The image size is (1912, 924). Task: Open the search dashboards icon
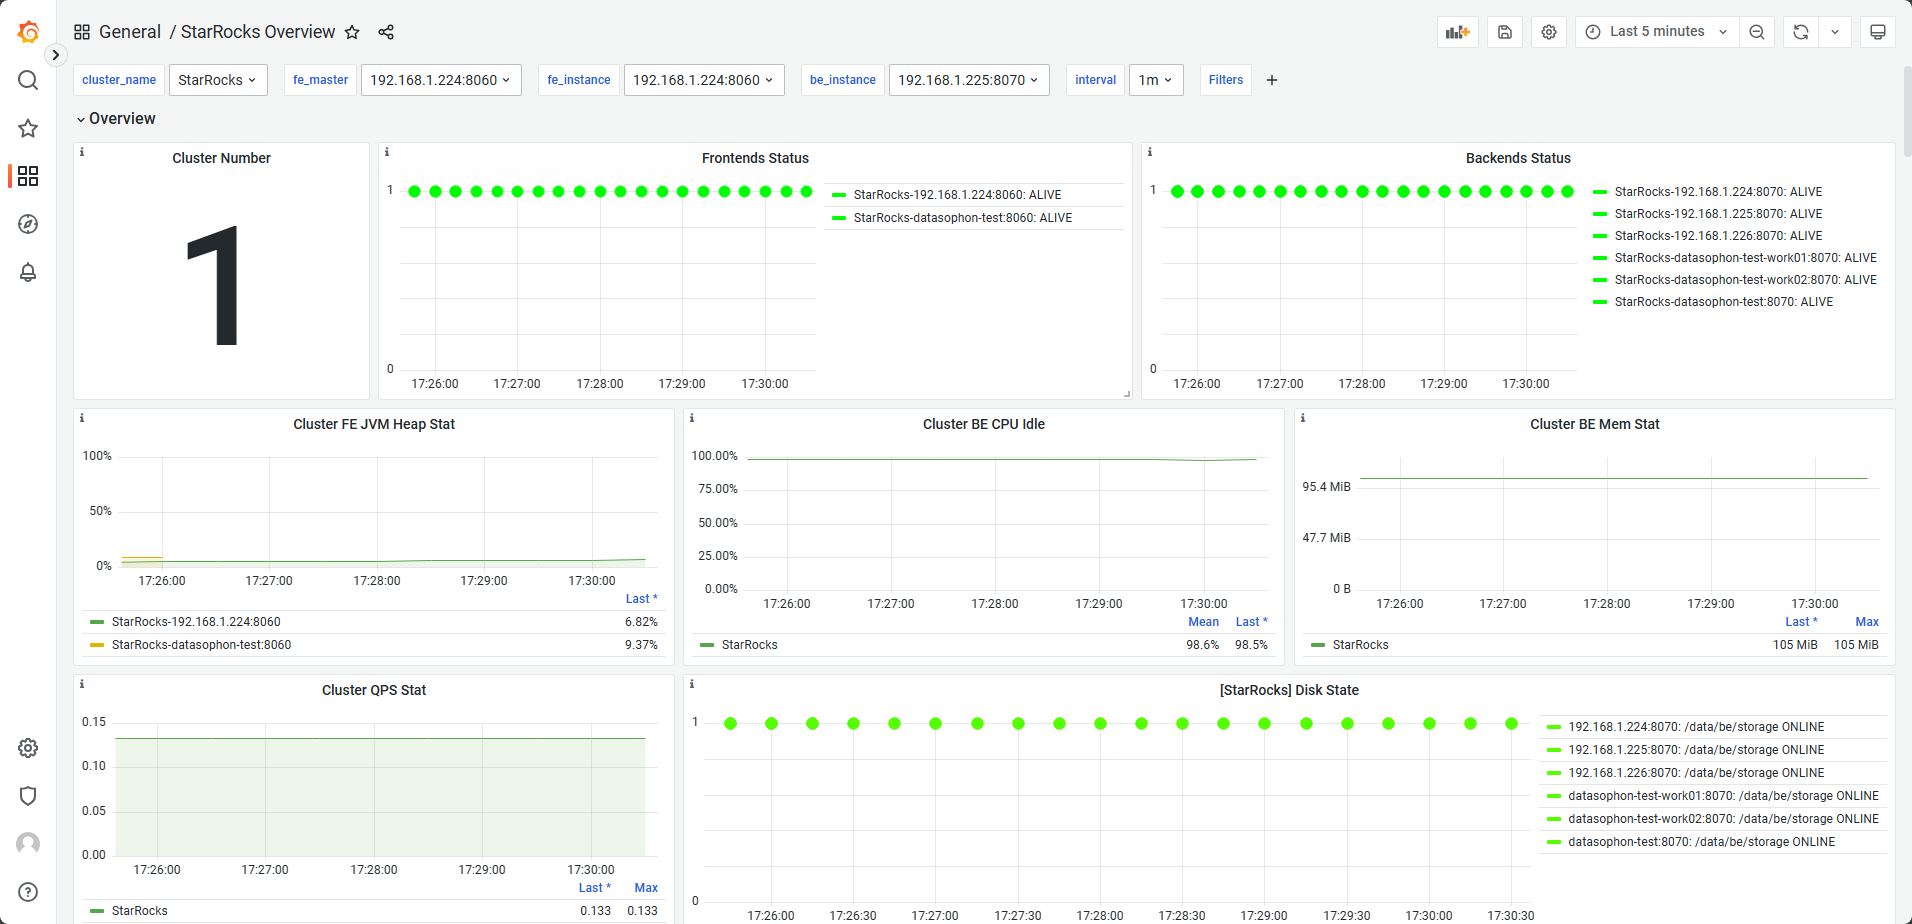tap(28, 80)
